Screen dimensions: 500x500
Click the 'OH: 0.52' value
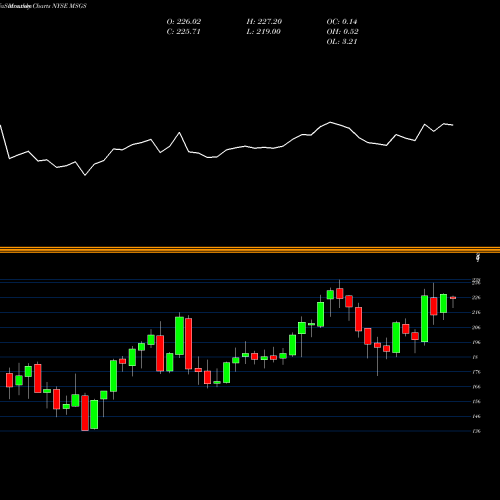(x=342, y=32)
